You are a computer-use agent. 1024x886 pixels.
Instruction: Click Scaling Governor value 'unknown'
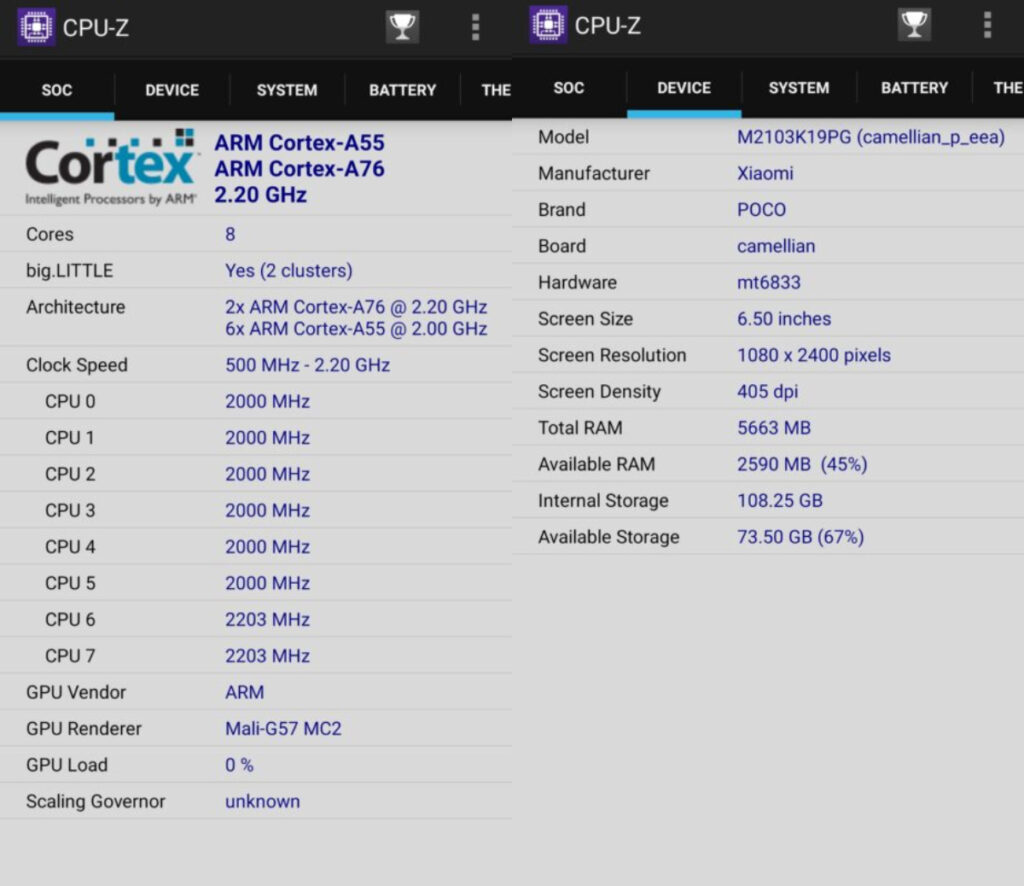click(263, 802)
